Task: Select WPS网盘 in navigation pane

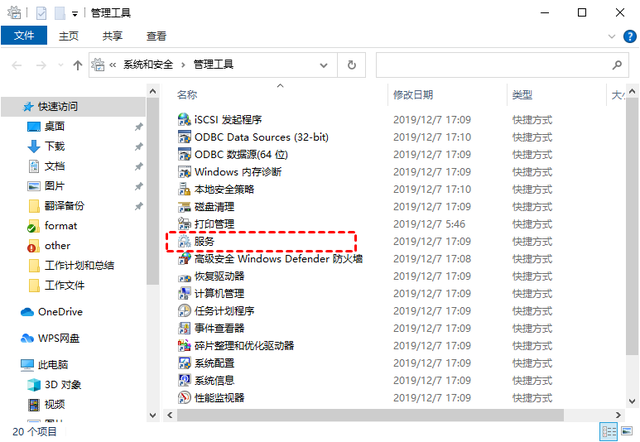Action: [x=58, y=338]
